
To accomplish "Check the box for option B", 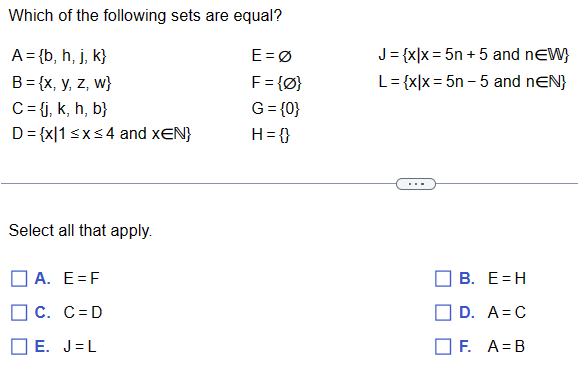I will [x=443, y=279].
